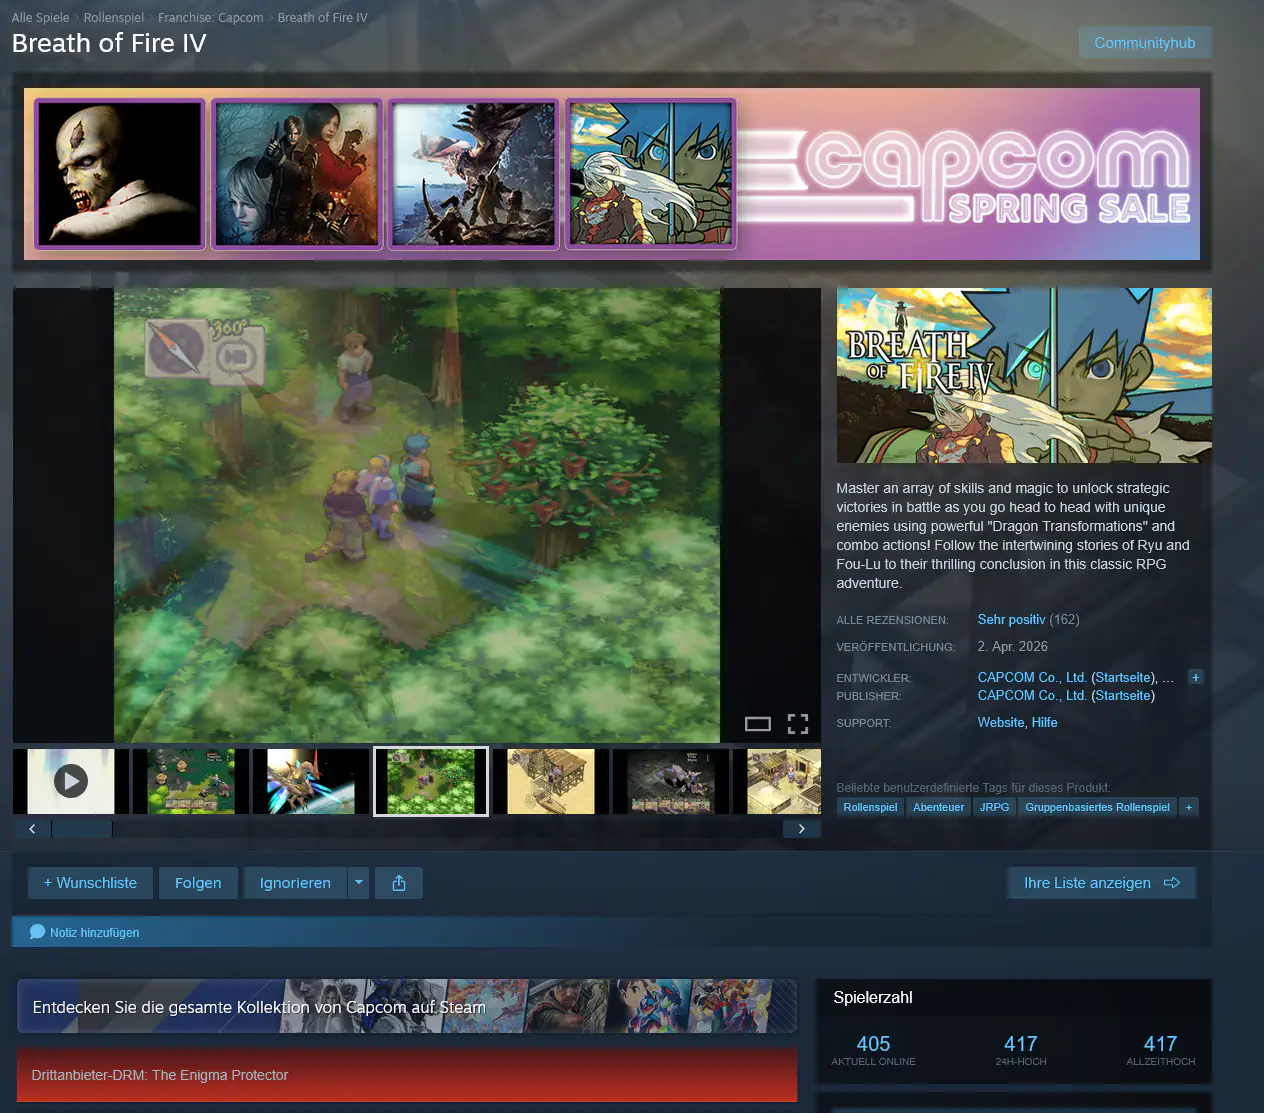The width and height of the screenshot is (1264, 1113).
Task: Click the share icon button
Action: click(x=399, y=883)
